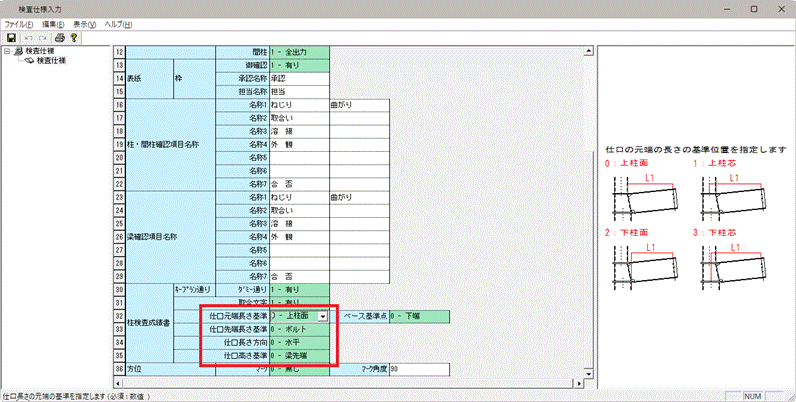This screenshot has height=402, width=796.
Task: Click the マーク角度 field showing 90
Action: [420, 369]
